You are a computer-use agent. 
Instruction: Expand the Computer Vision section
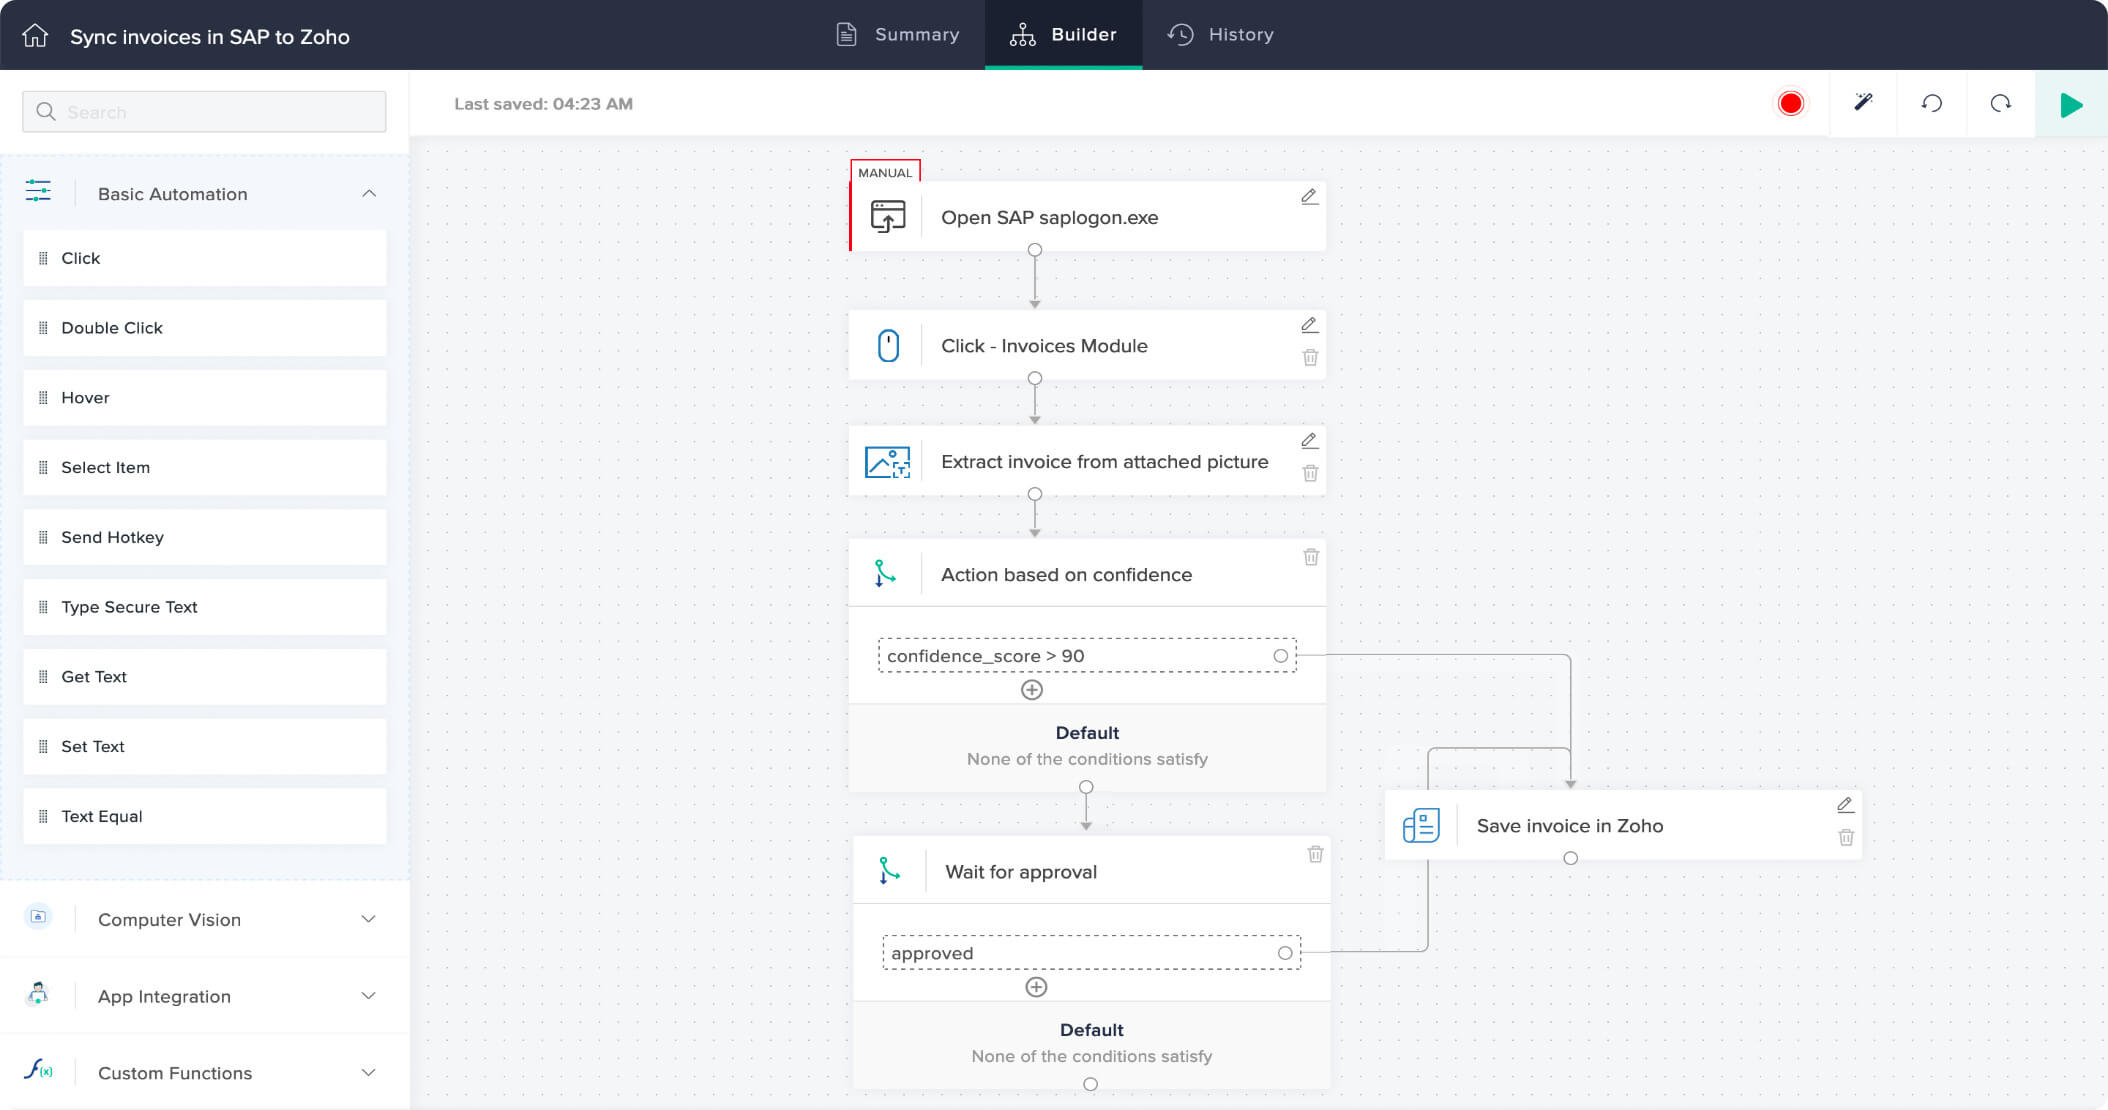pos(369,919)
